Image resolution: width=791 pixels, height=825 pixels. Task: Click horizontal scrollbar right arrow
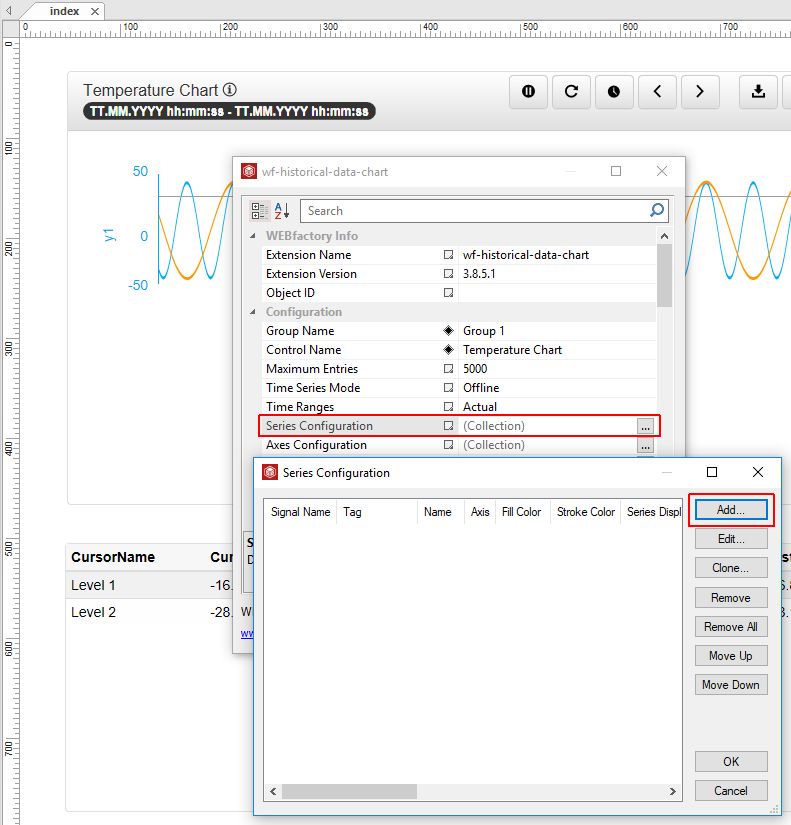673,791
